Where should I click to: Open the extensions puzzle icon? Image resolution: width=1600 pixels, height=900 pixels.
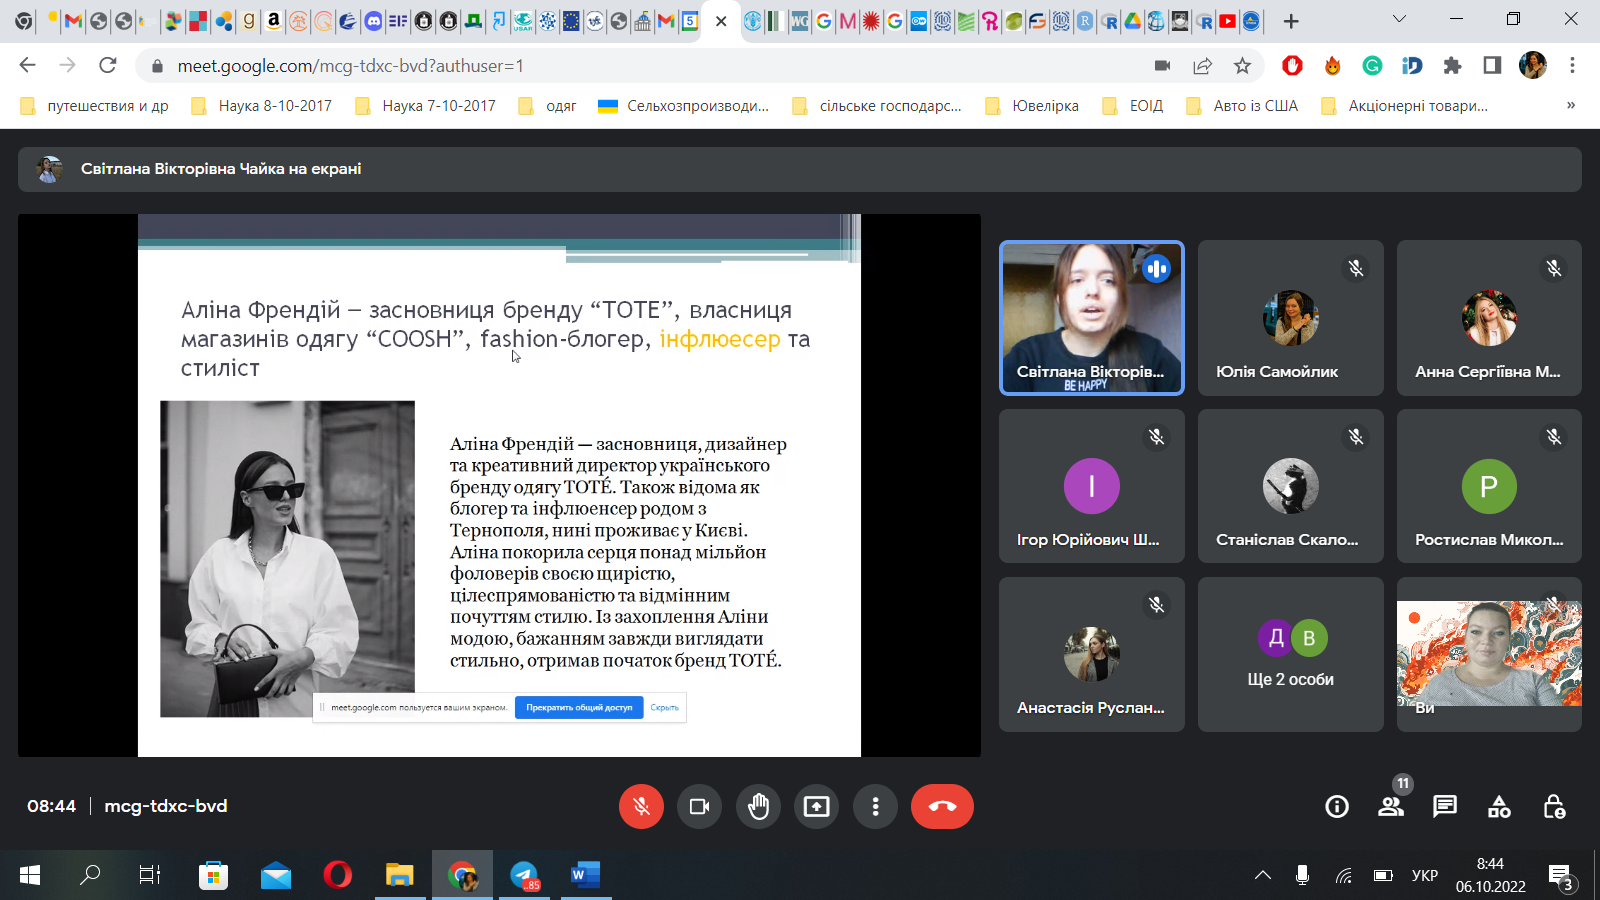click(x=1452, y=65)
